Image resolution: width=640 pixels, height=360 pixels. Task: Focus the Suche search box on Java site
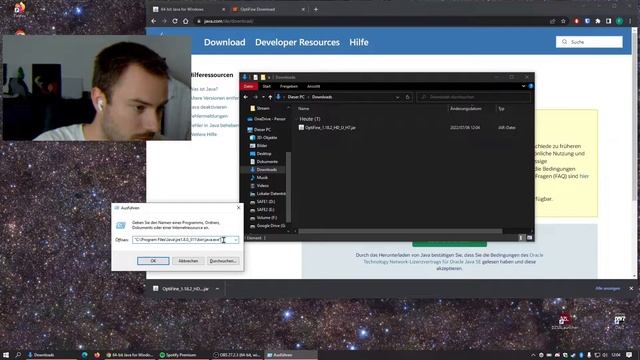coord(589,42)
